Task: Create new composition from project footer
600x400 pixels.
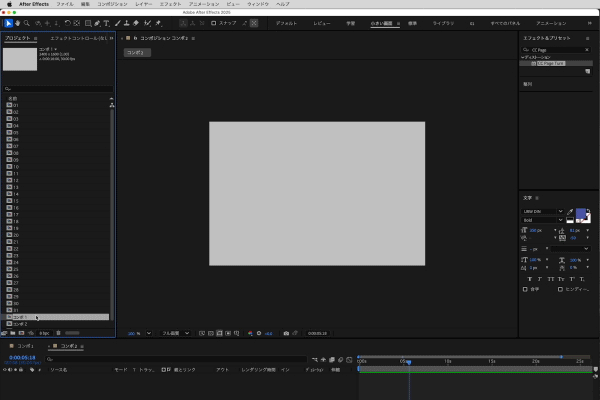Action: click(21, 333)
